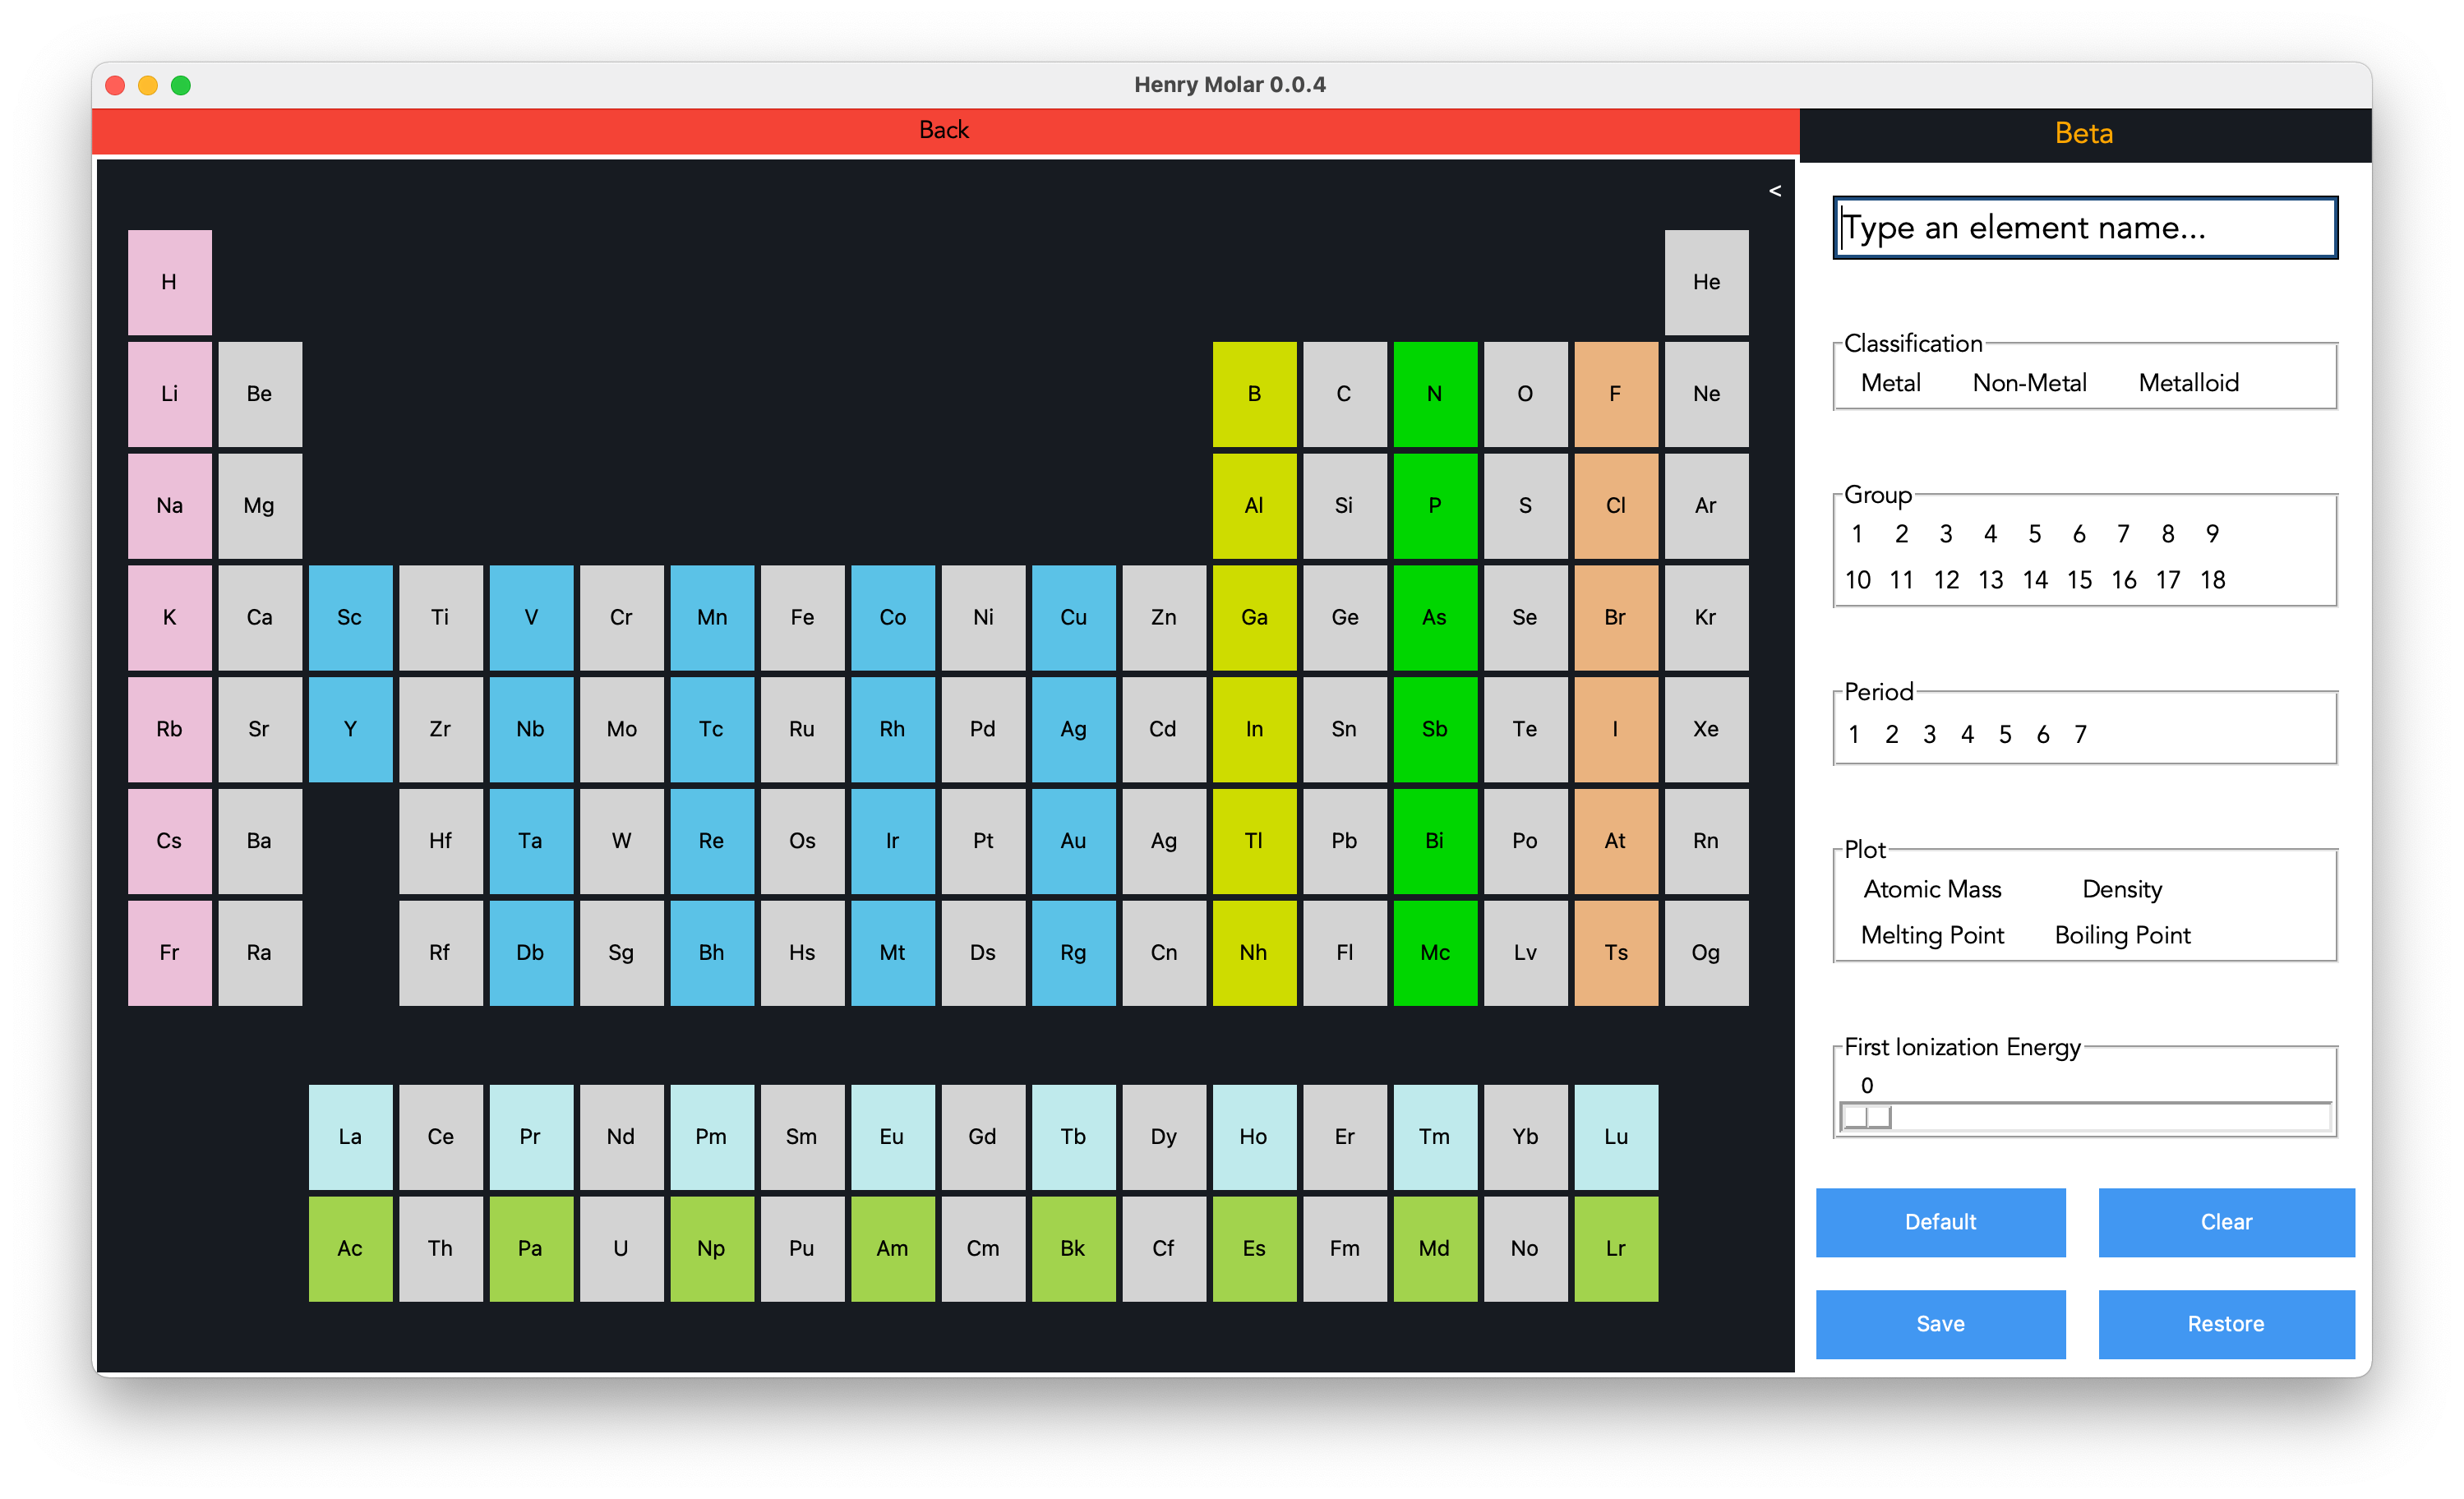Collapse the side panel with the arrow

[x=1775, y=190]
